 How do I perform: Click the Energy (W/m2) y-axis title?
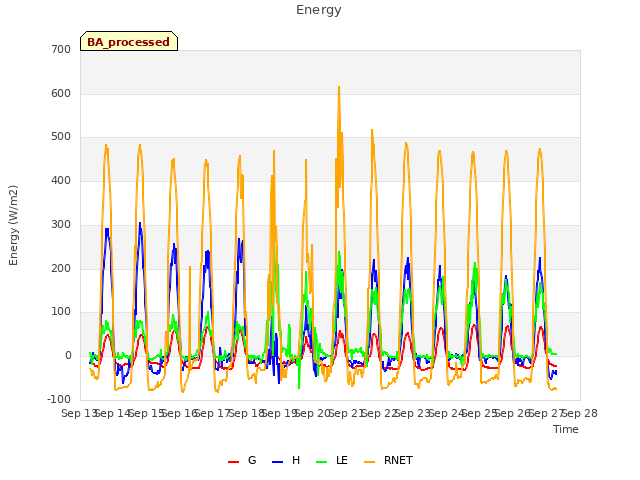[13, 225]
